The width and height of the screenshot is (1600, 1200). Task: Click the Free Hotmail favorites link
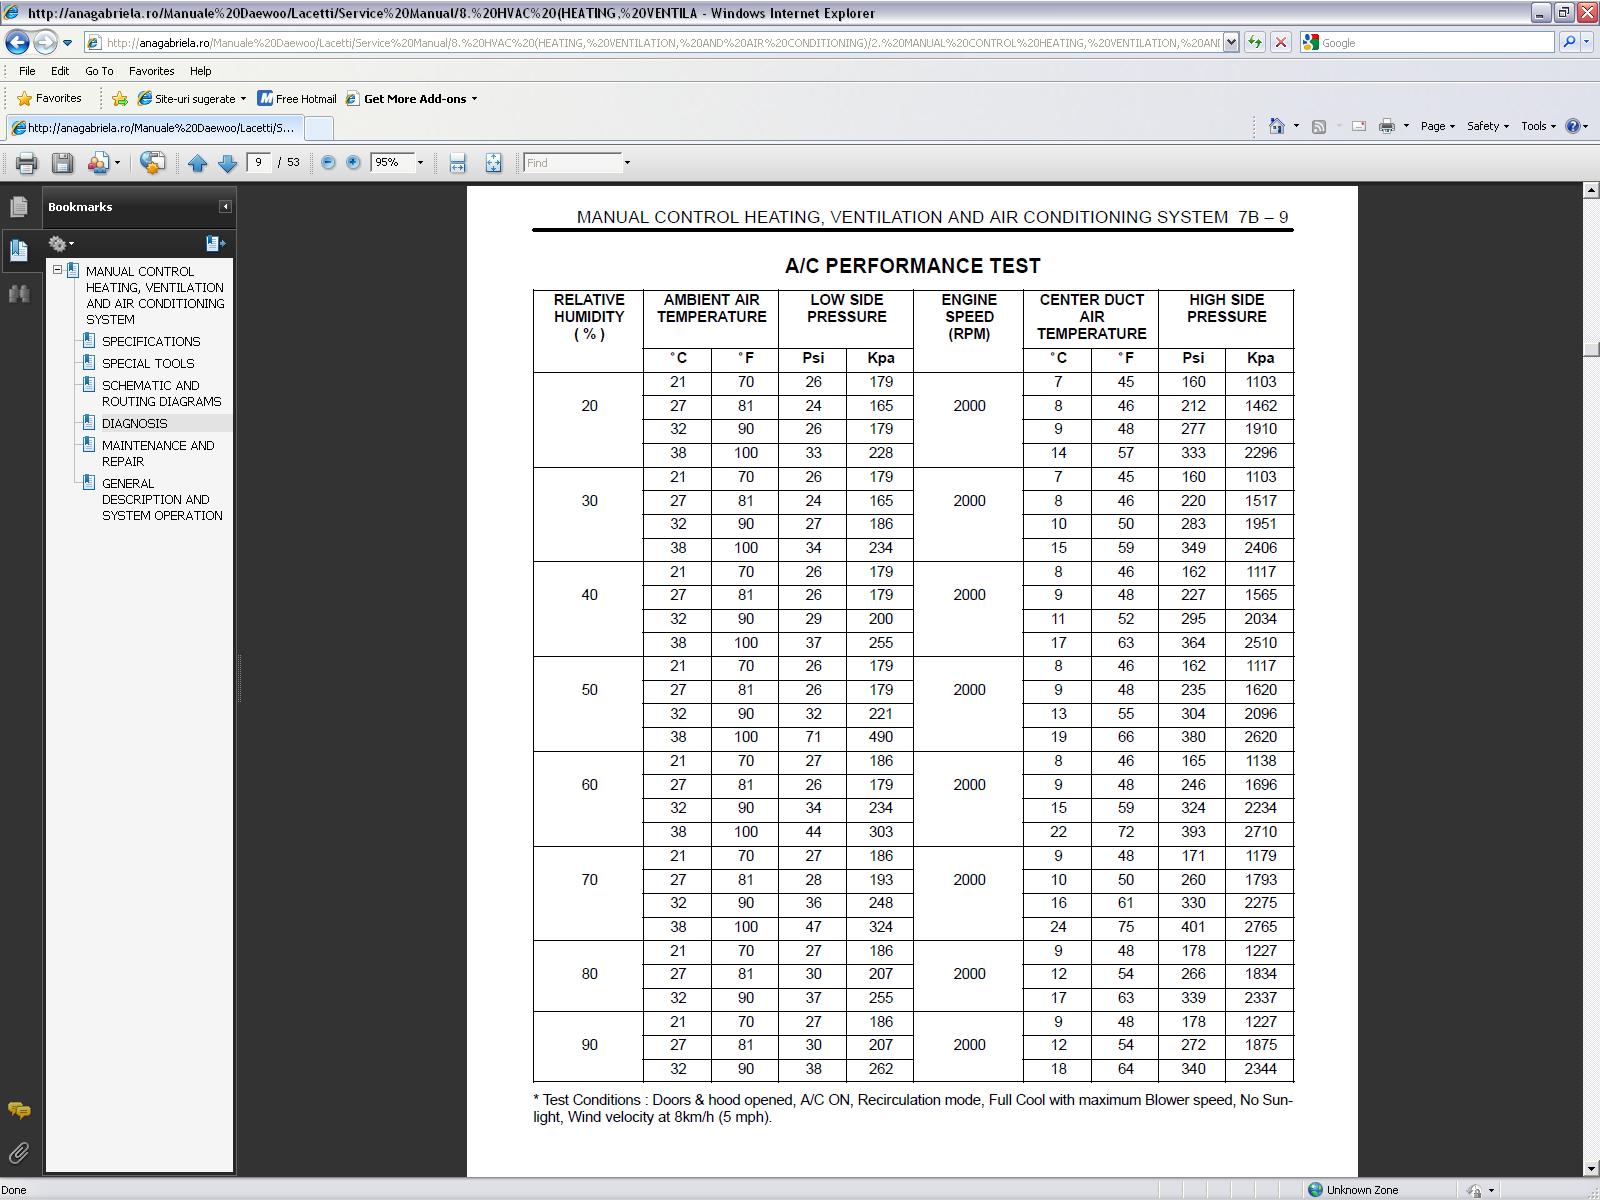click(x=297, y=98)
